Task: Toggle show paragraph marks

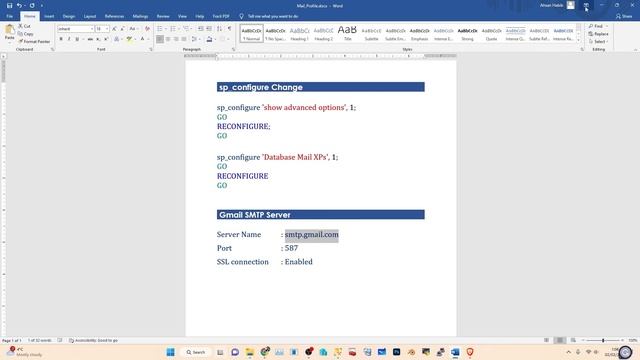Action: point(229,29)
